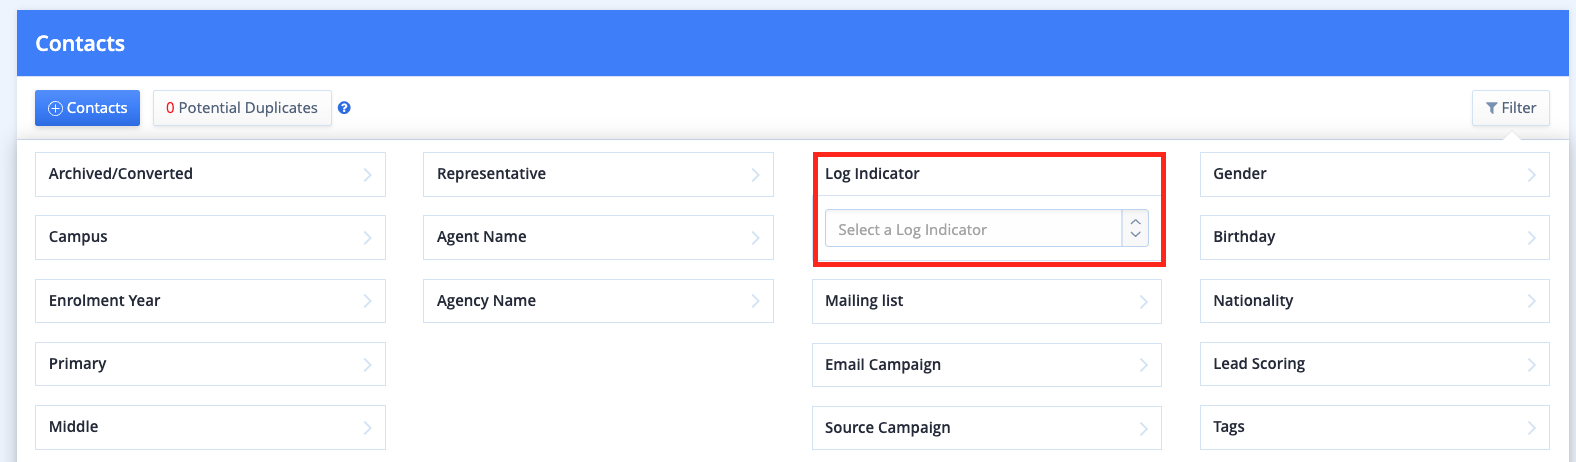Screen dimensions: 1576x462
Task: Expand the Representative filter
Action: 598,174
